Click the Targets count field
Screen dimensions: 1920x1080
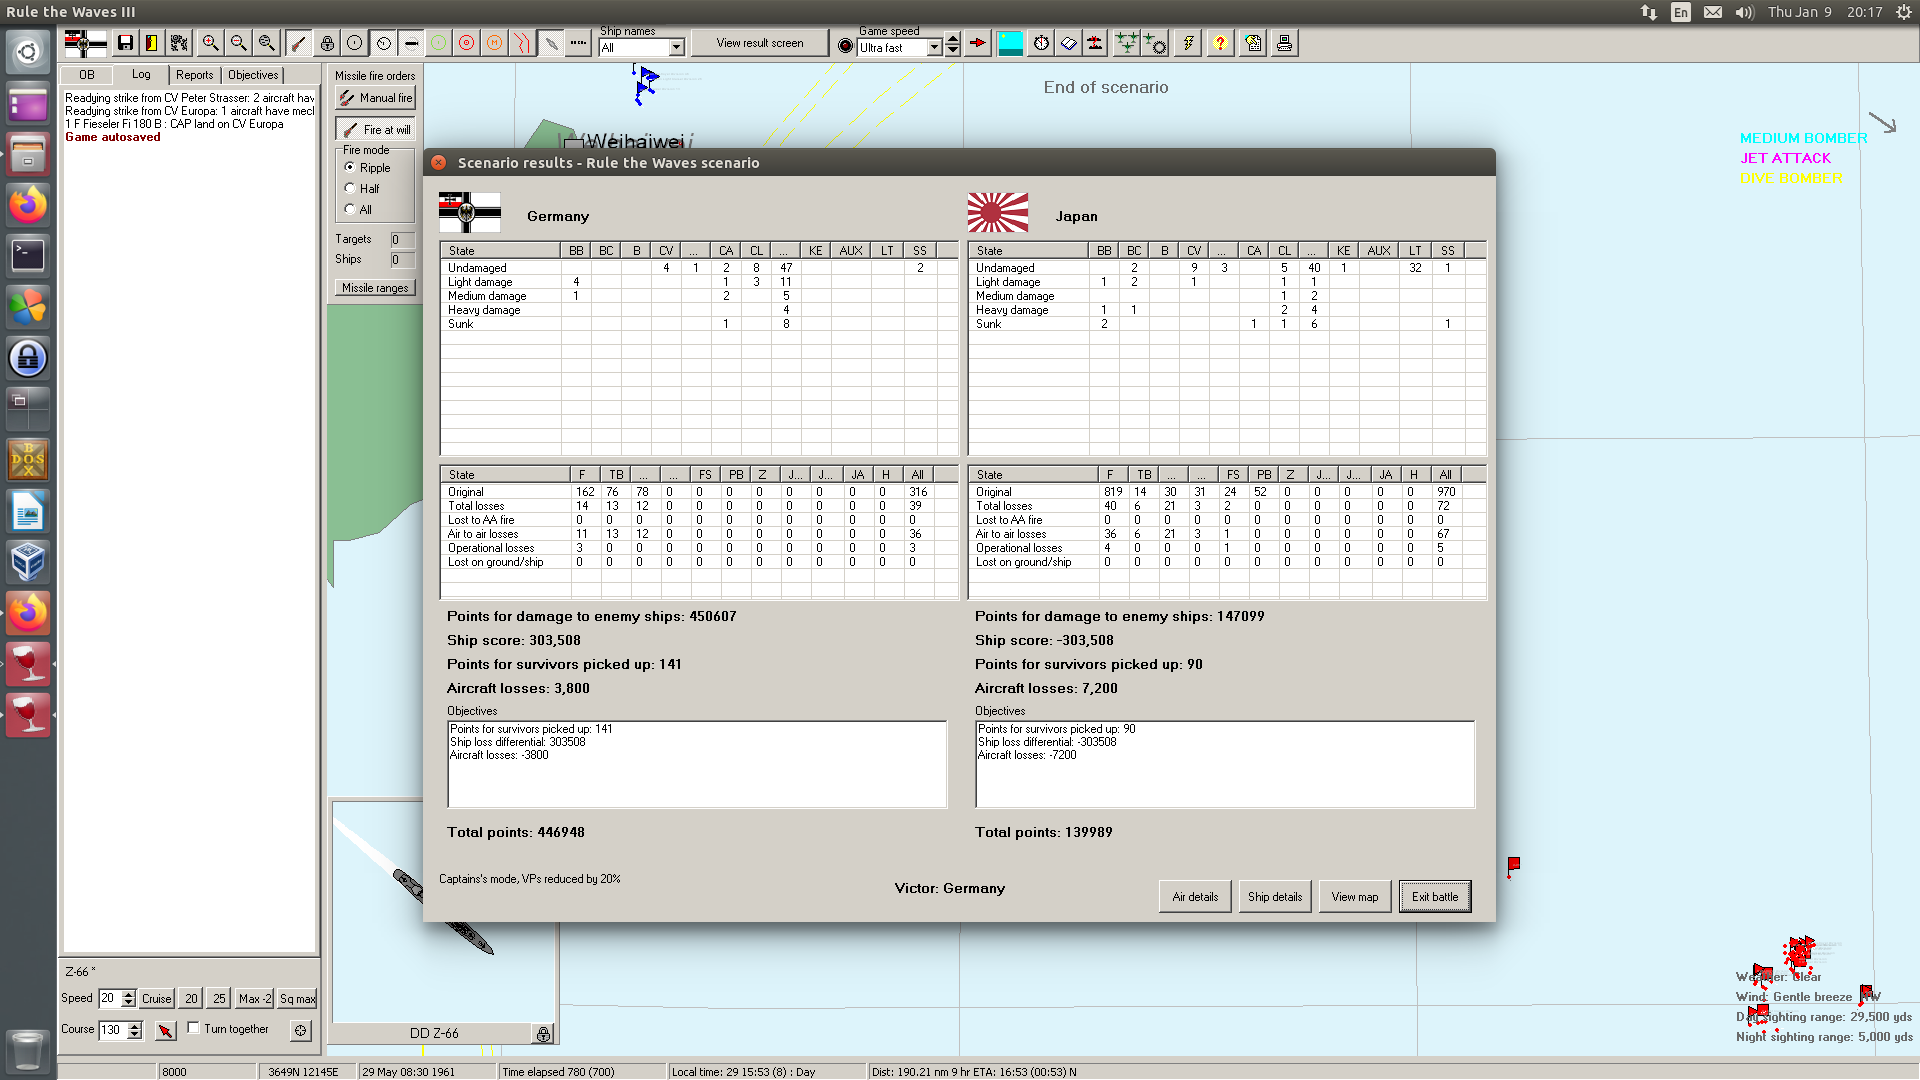[x=401, y=240]
